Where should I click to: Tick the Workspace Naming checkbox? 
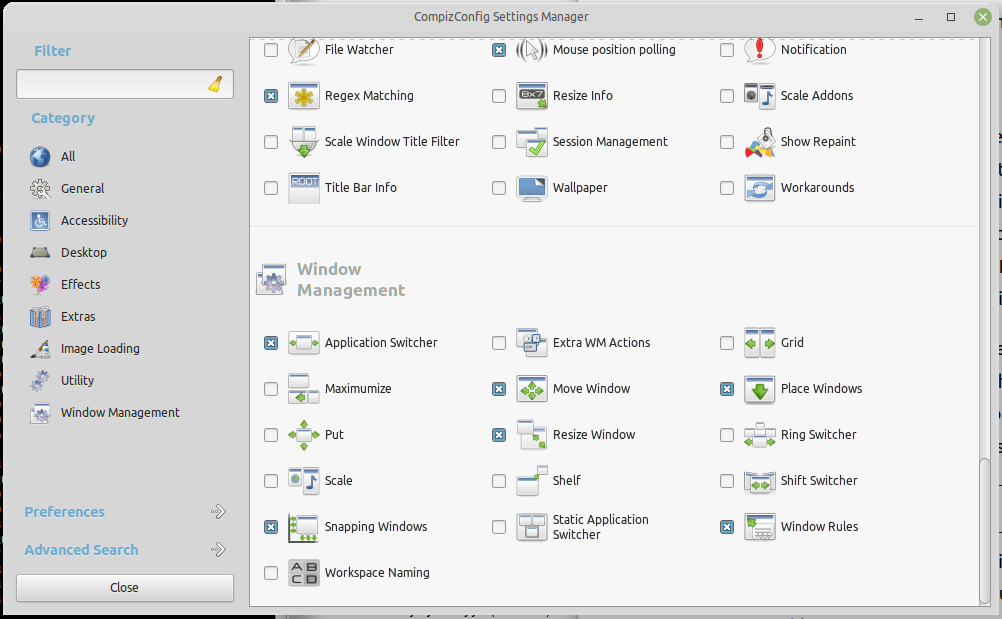tap(271, 573)
